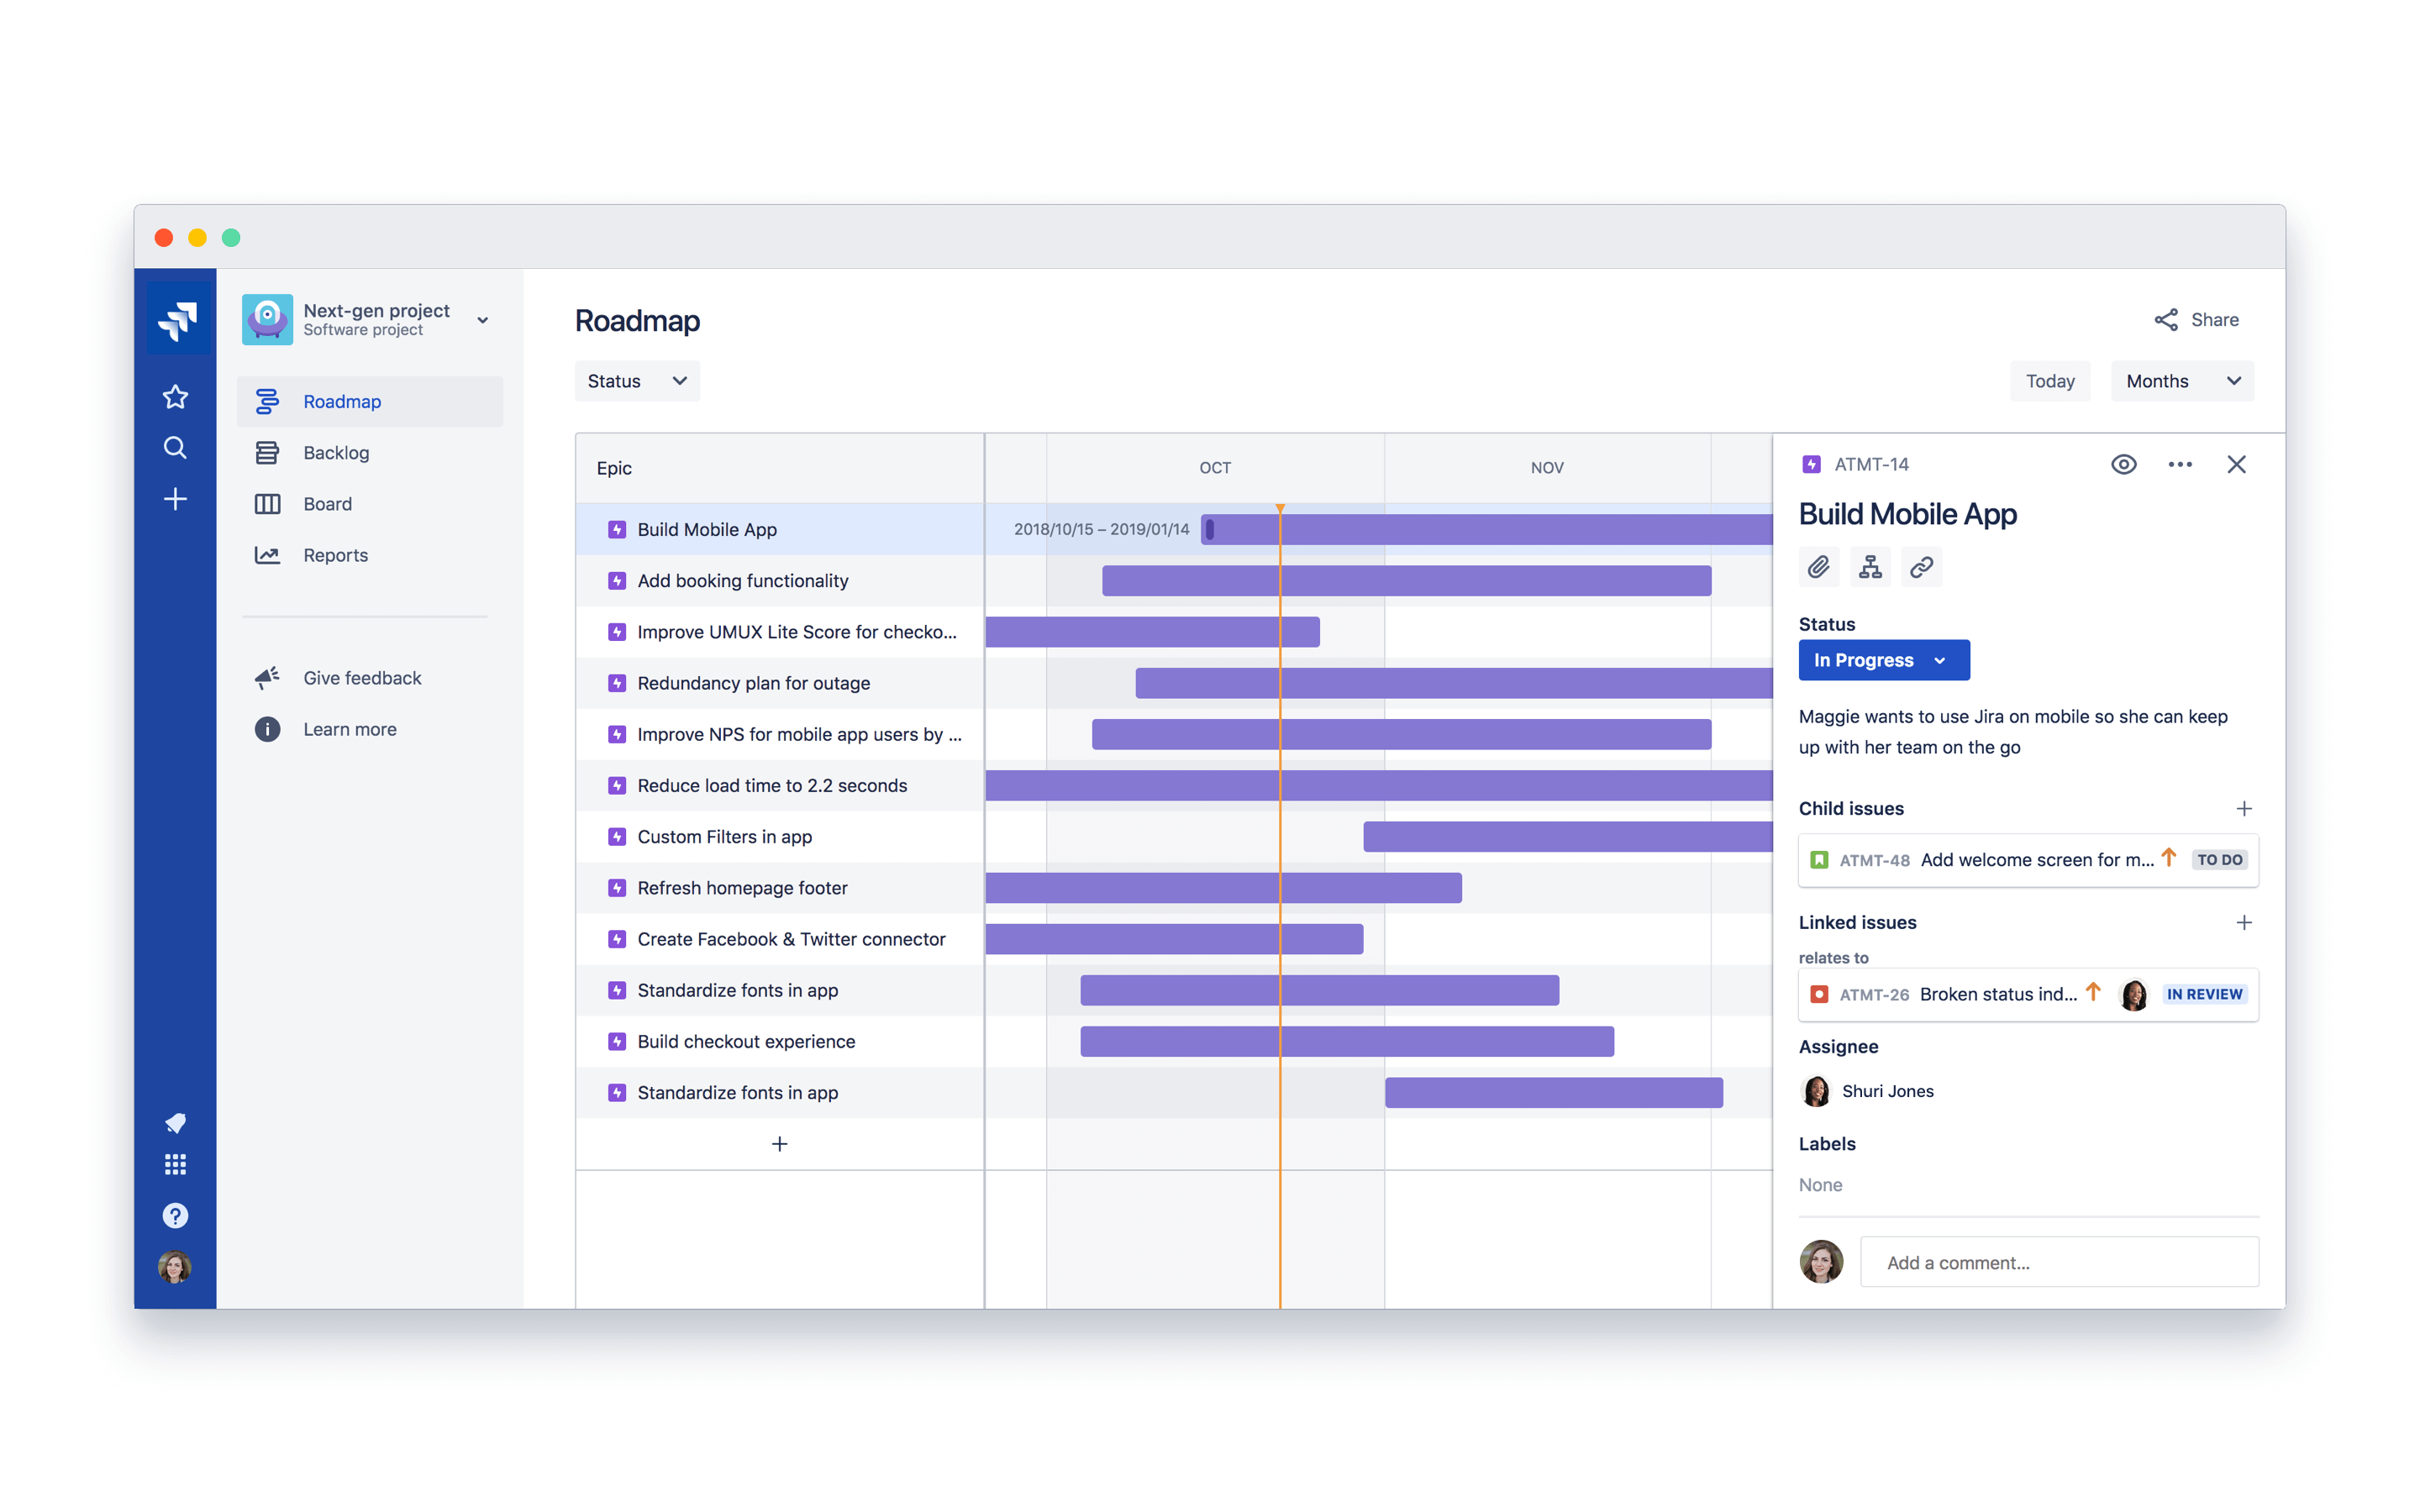Click the Roadmap navigation icon
The width and height of the screenshot is (2420, 1512).
point(266,401)
